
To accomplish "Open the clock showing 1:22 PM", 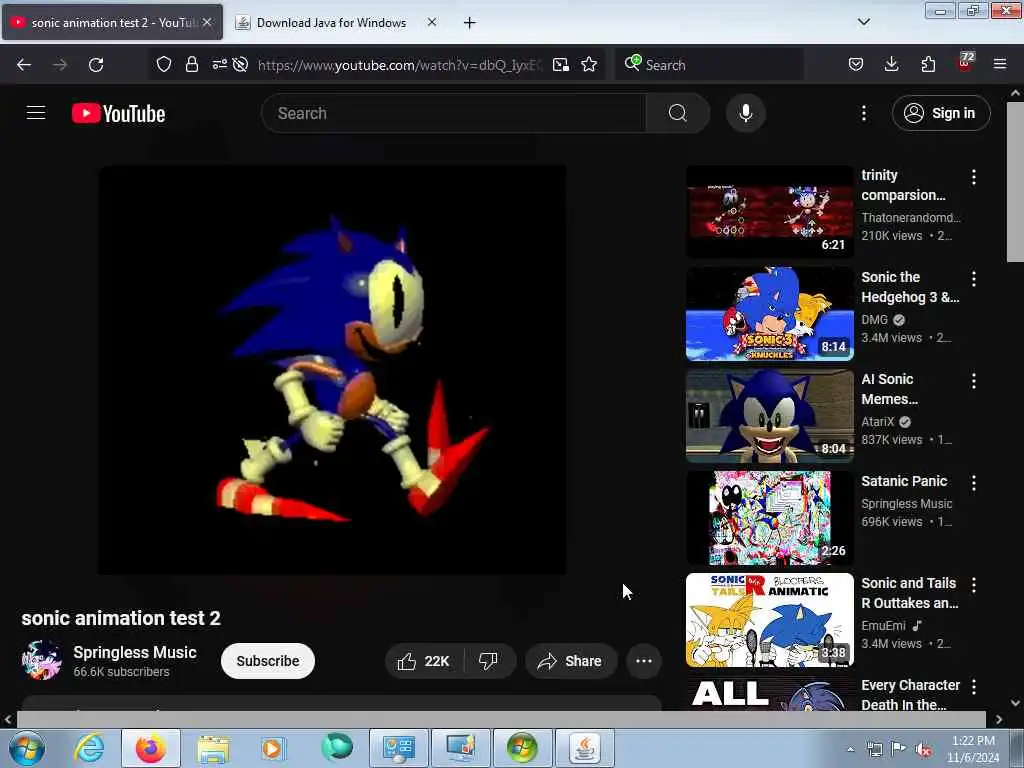I will pyautogui.click(x=973, y=748).
